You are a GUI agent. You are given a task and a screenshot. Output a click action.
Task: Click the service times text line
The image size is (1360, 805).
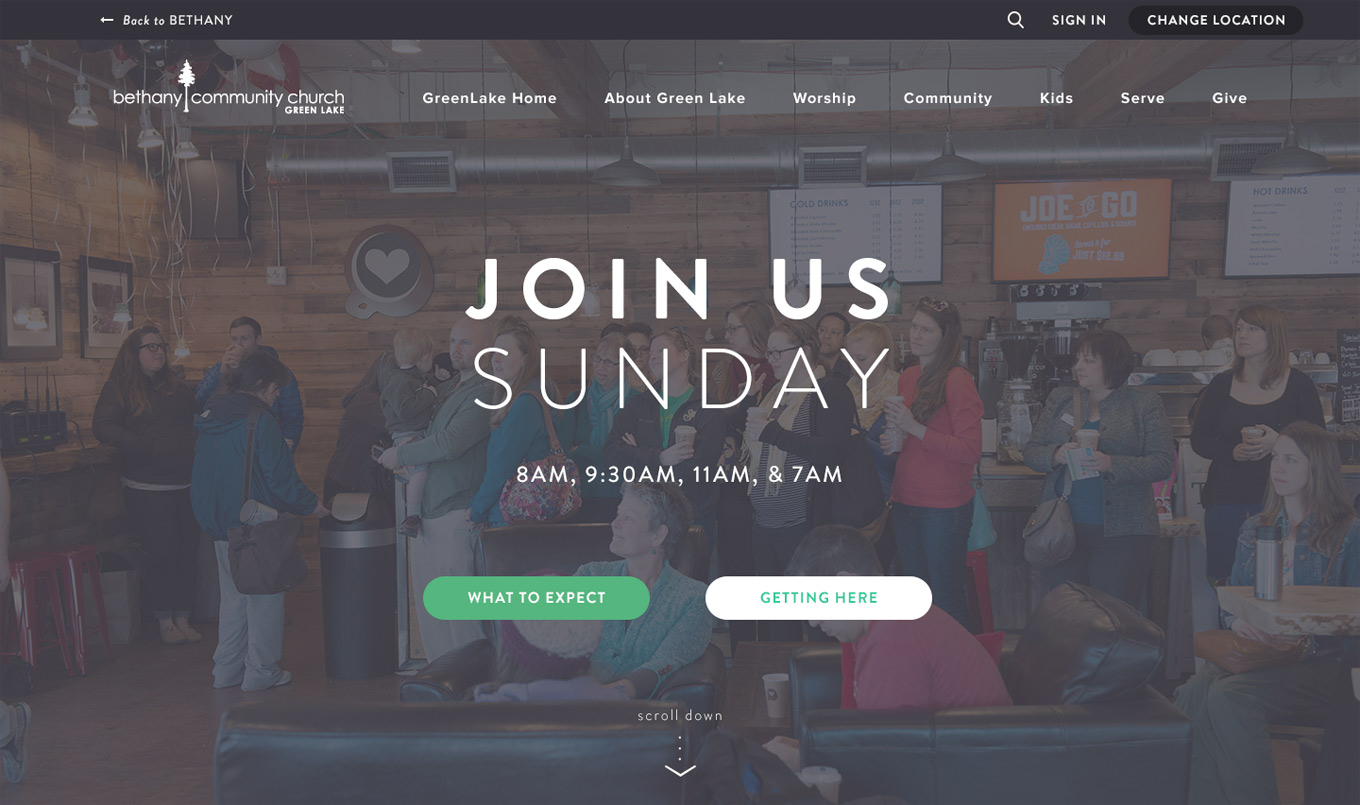[x=680, y=474]
